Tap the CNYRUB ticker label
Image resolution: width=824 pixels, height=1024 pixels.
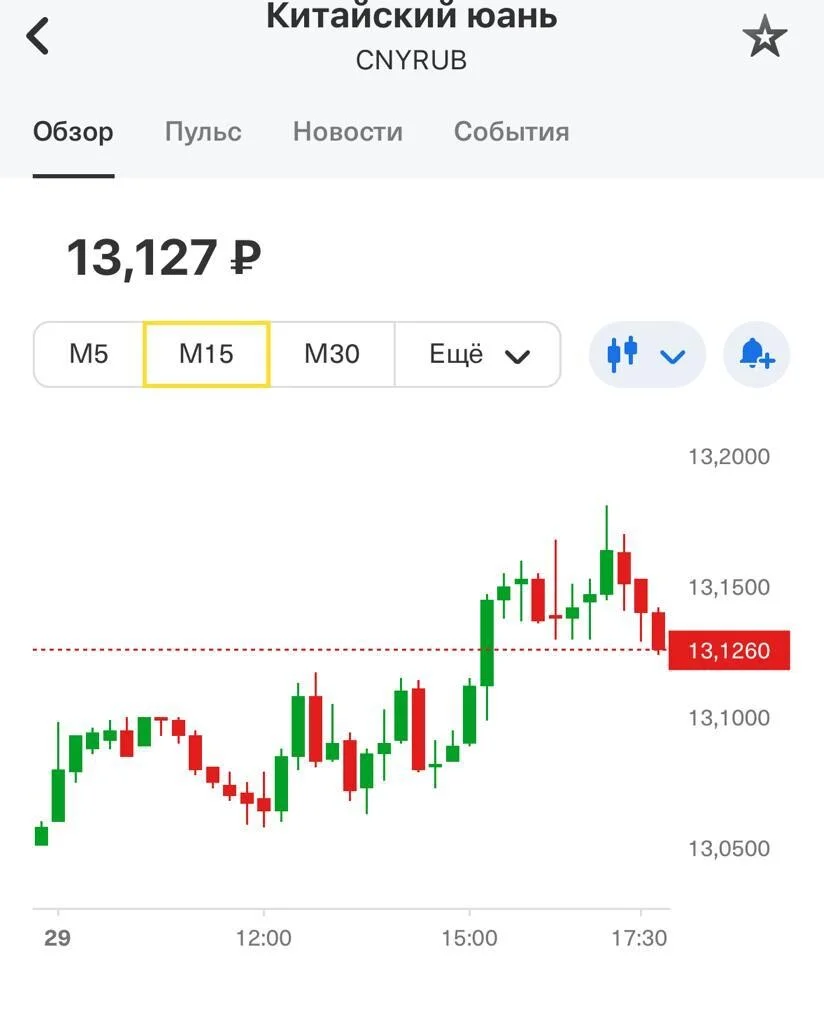click(x=411, y=61)
